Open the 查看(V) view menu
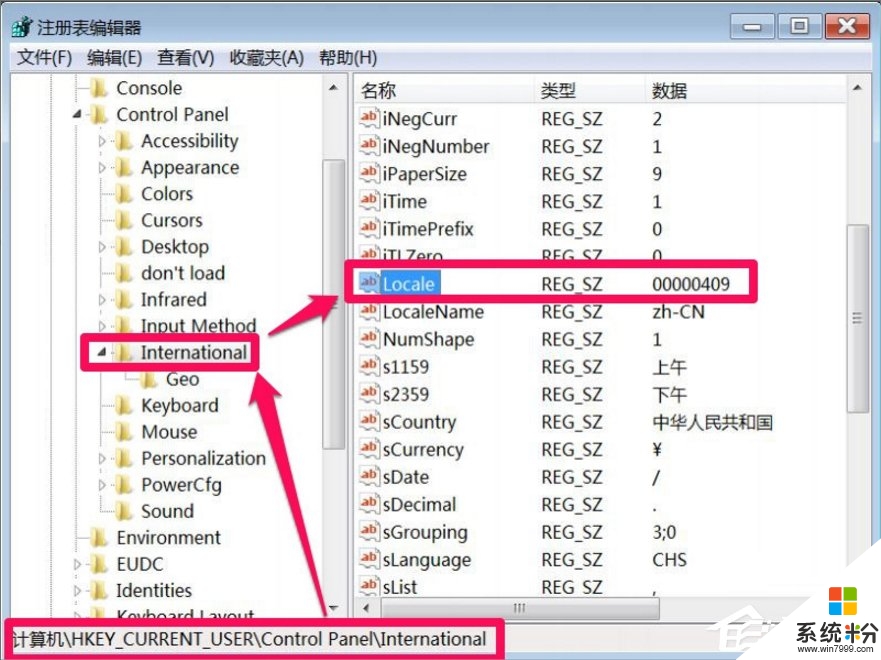The height and width of the screenshot is (660, 881). (x=186, y=58)
